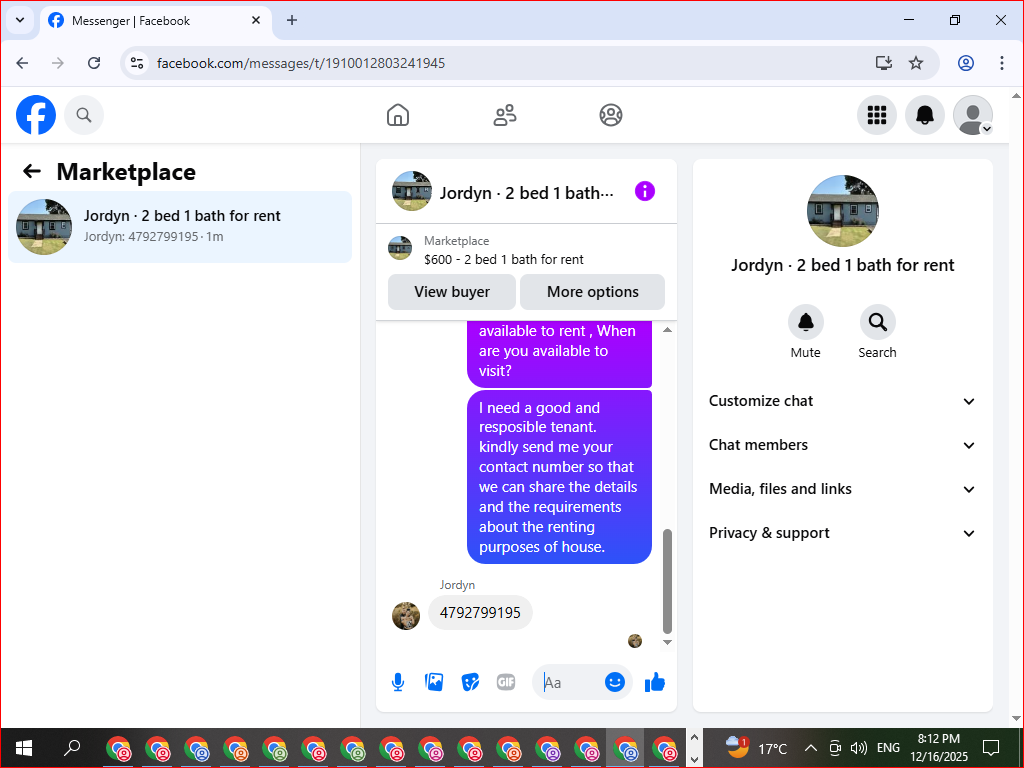1024x768 pixels.
Task: Click the ENG language indicator
Action: (888, 748)
